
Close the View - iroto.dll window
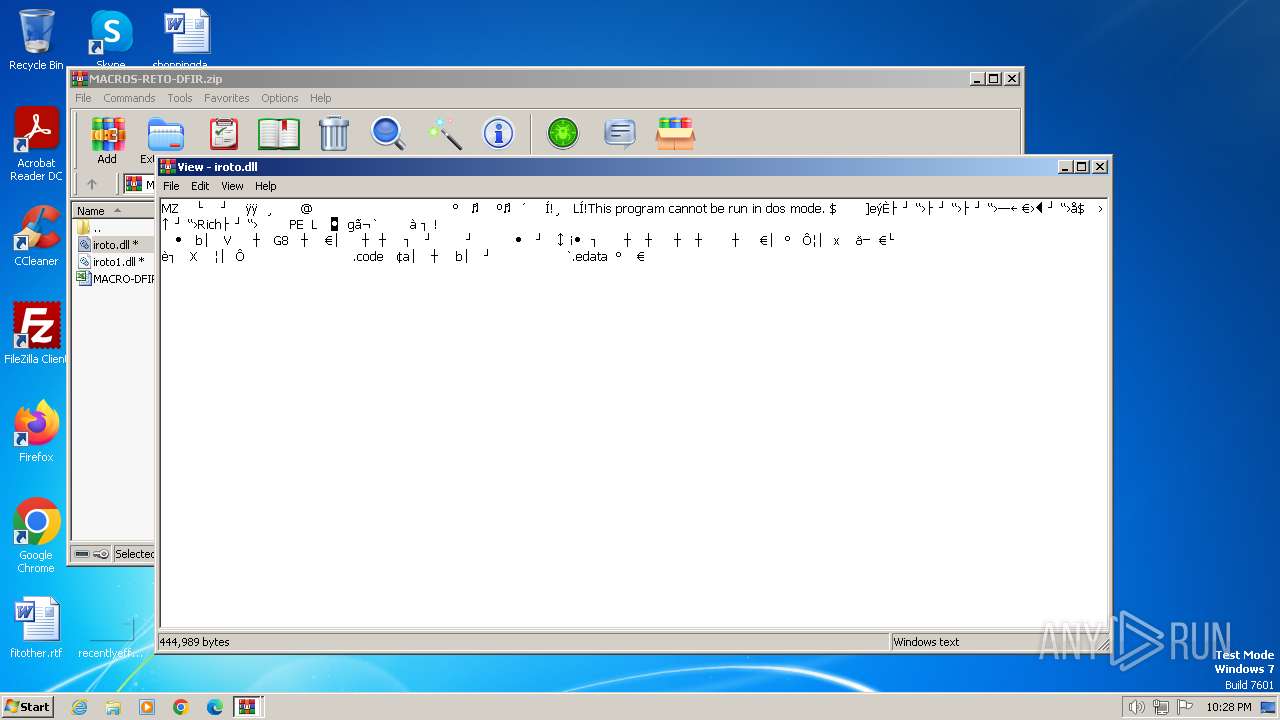pos(1099,167)
